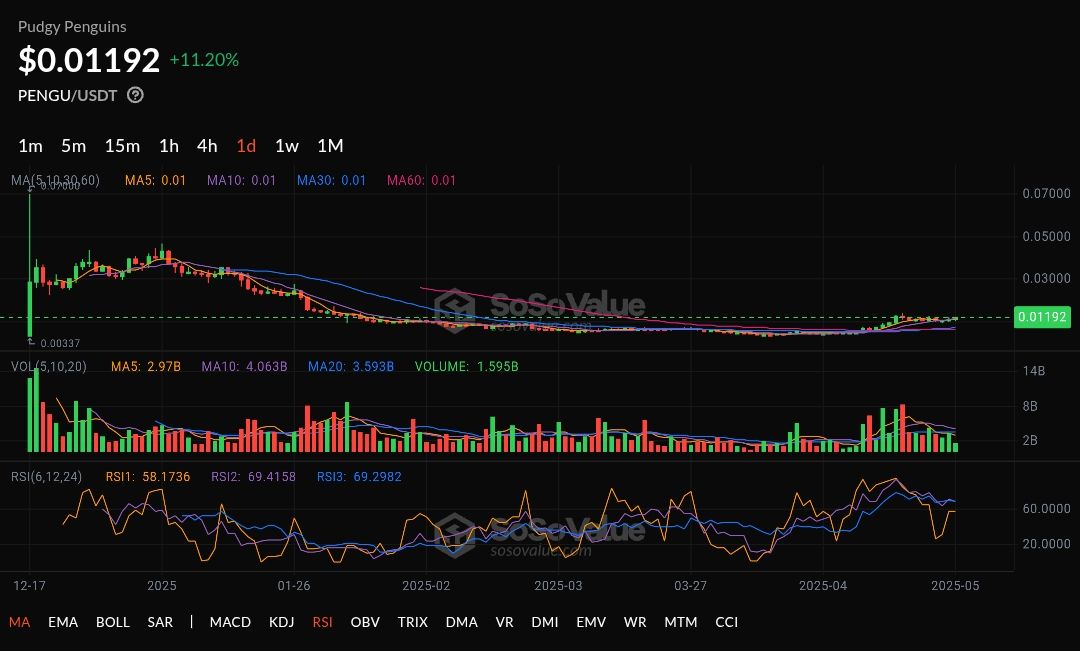Screen dimensions: 1080x651
Task: Click the green 0.01192 price tag
Action: coord(1042,317)
